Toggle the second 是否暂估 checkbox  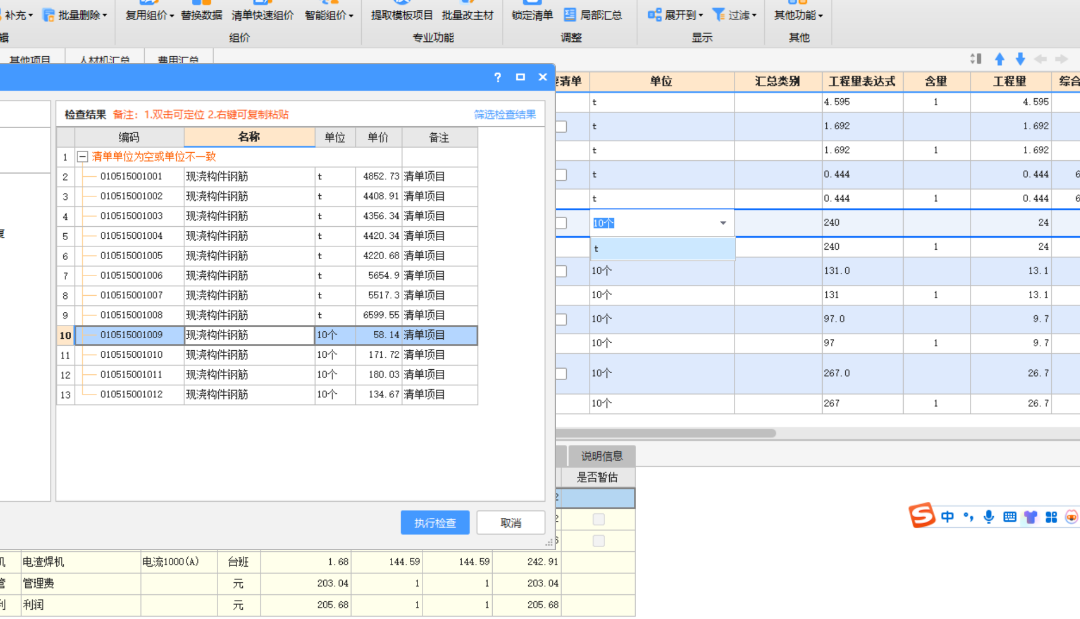[x=599, y=541]
